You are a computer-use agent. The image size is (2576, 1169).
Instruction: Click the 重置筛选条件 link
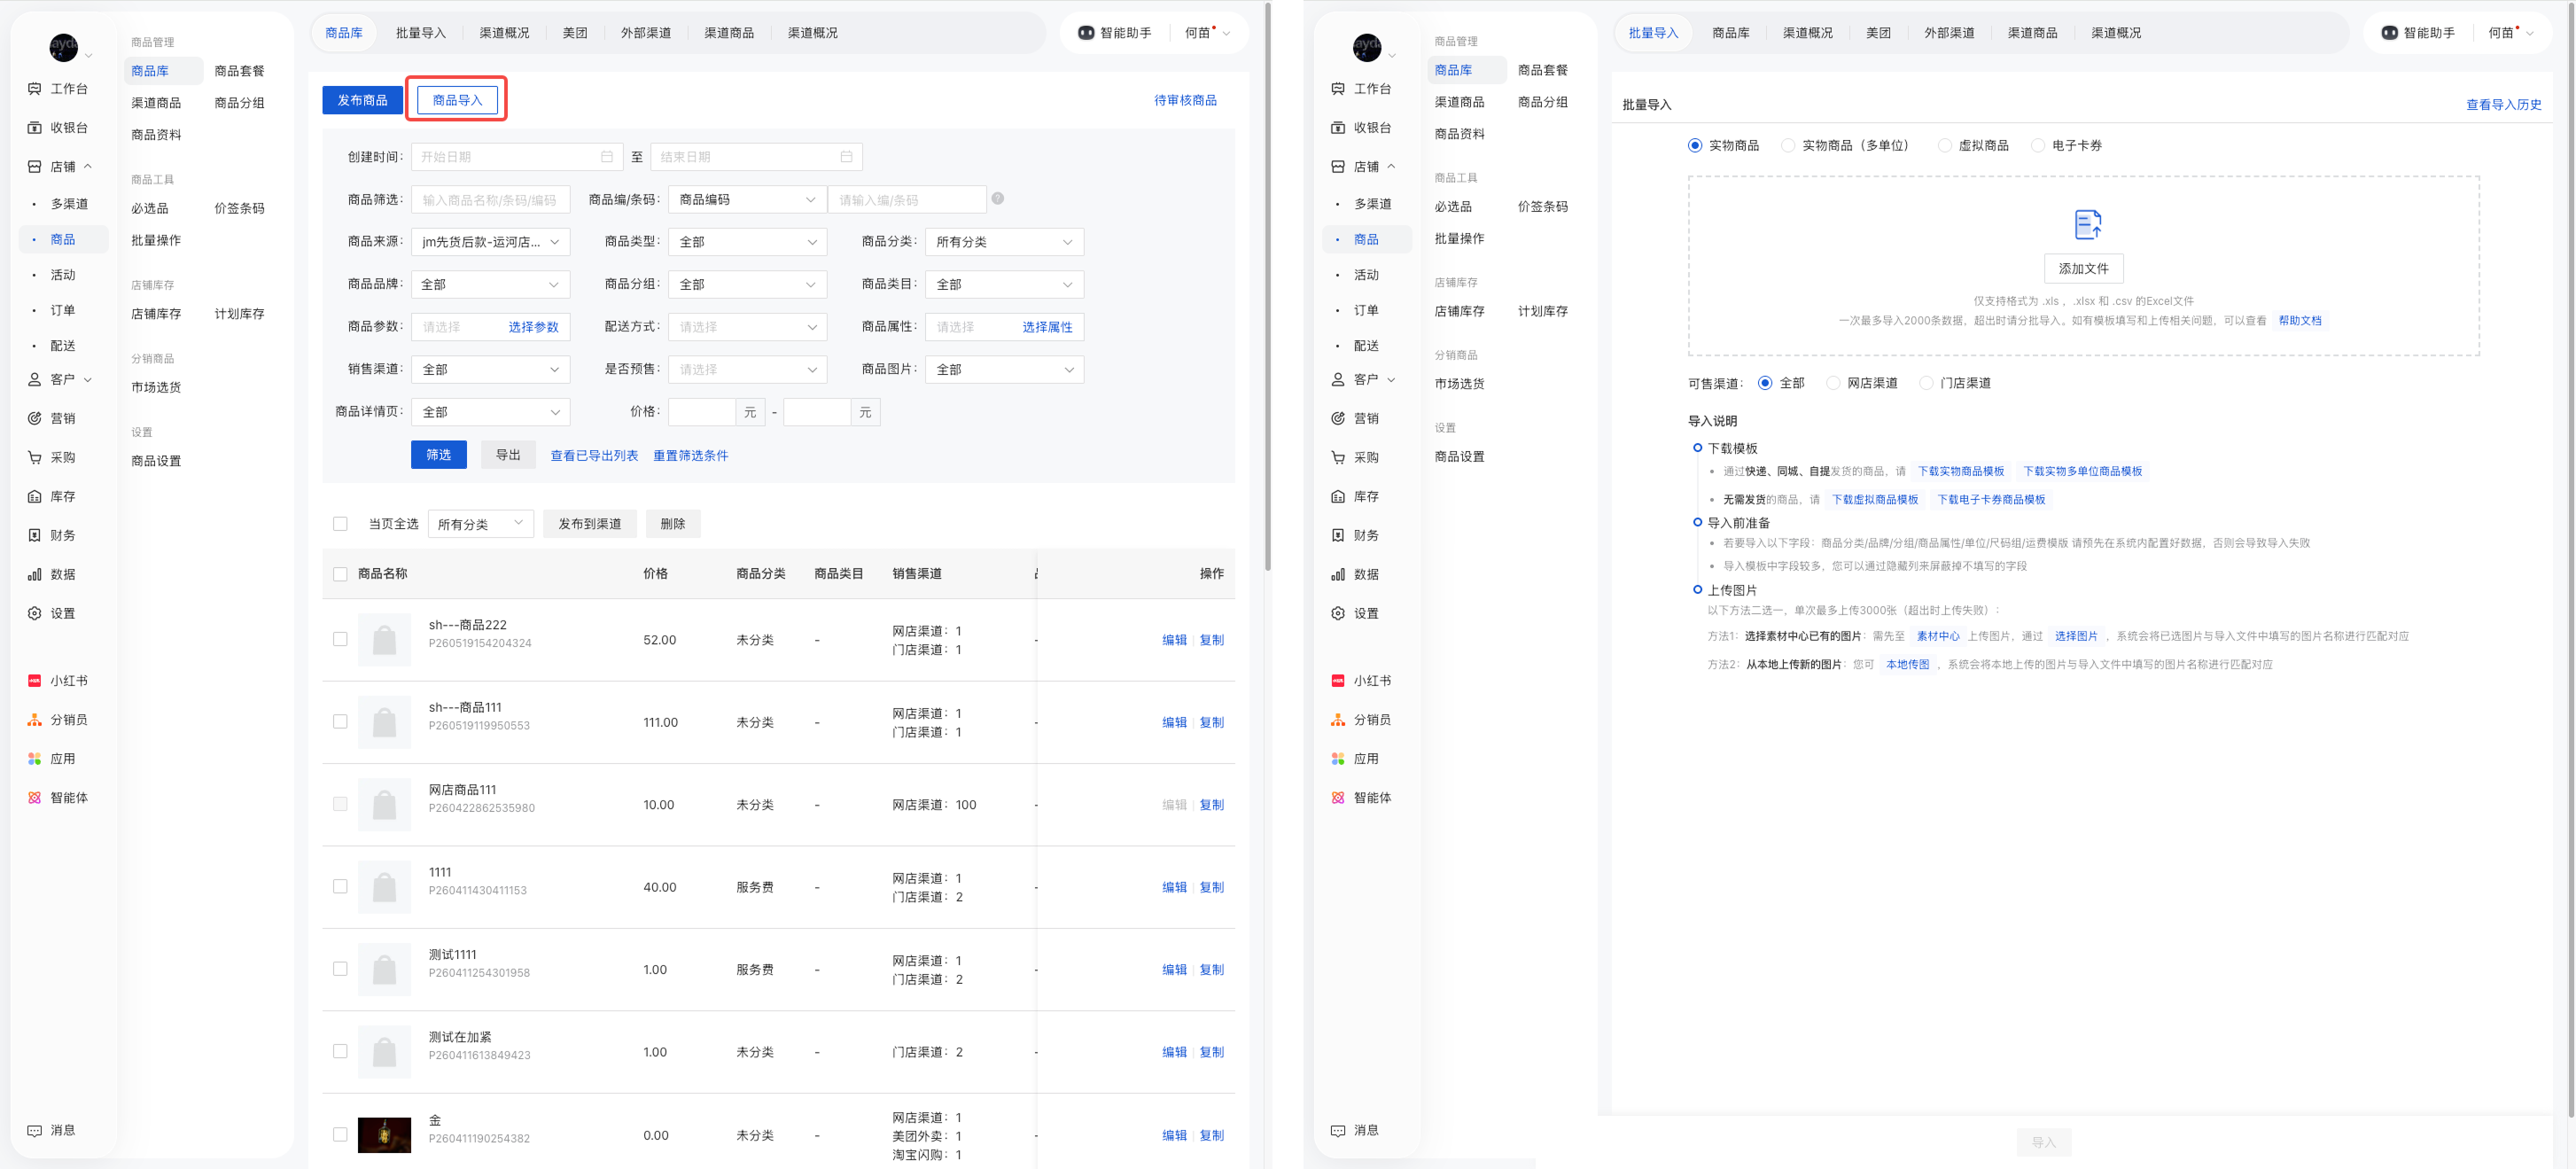point(691,456)
